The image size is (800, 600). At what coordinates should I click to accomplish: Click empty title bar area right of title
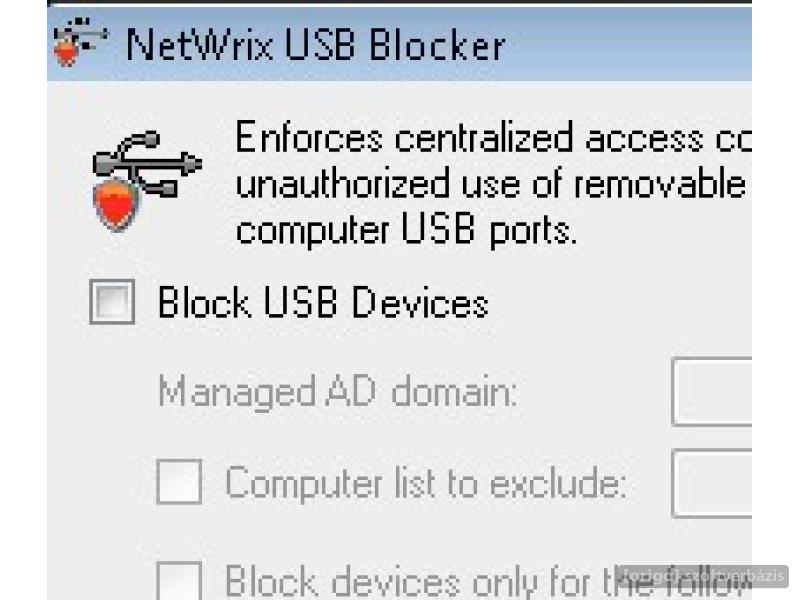tap(628, 45)
